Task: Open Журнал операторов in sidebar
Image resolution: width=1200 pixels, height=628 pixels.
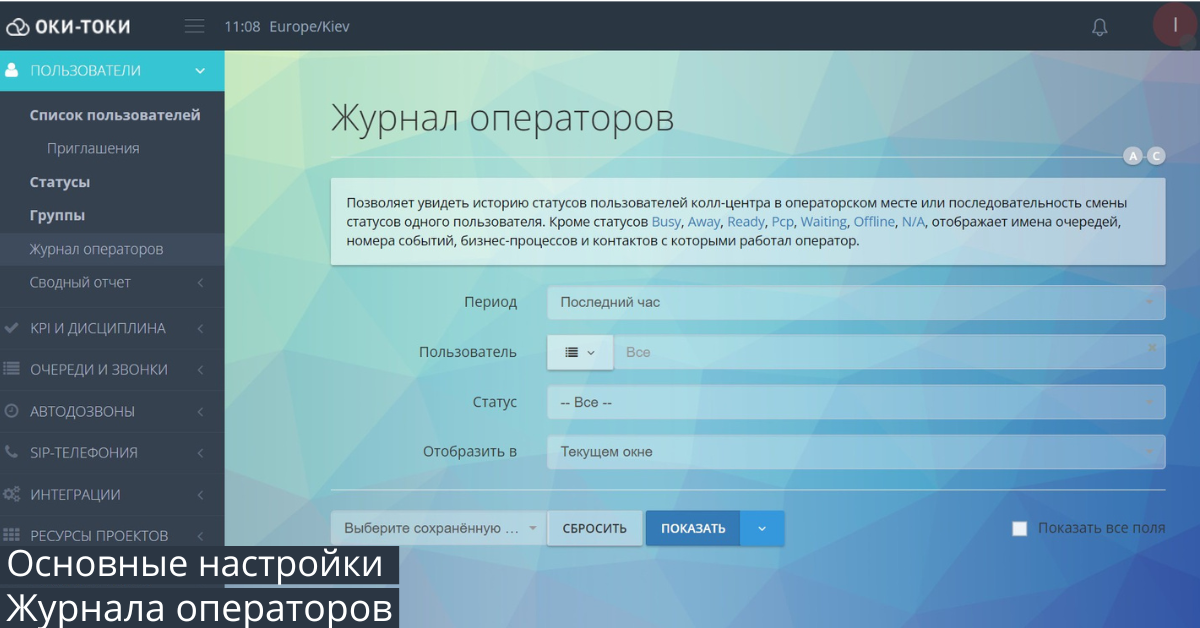Action: click(x=96, y=249)
